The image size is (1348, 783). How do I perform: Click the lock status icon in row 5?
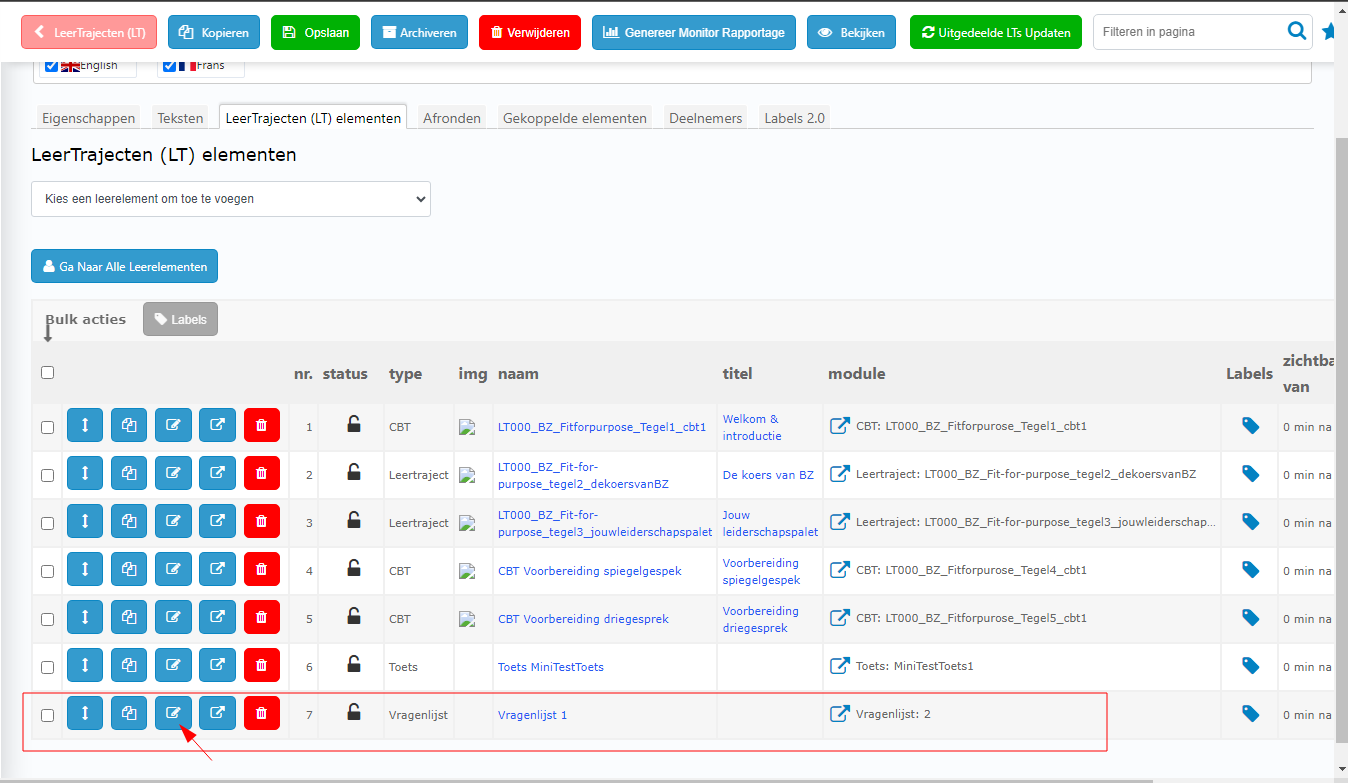pos(354,616)
